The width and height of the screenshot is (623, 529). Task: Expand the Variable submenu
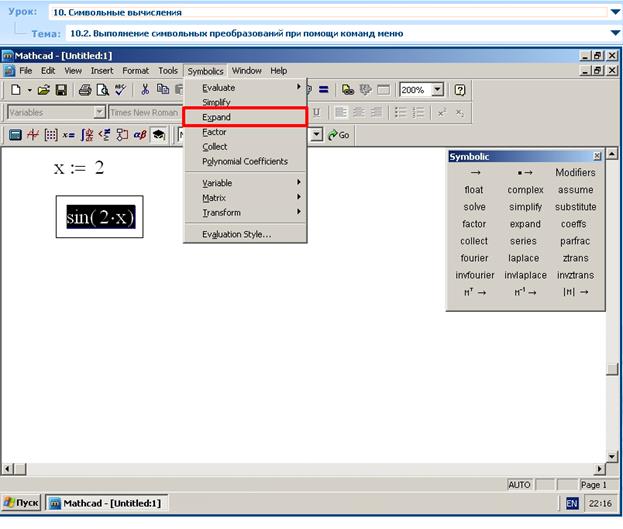coord(245,183)
